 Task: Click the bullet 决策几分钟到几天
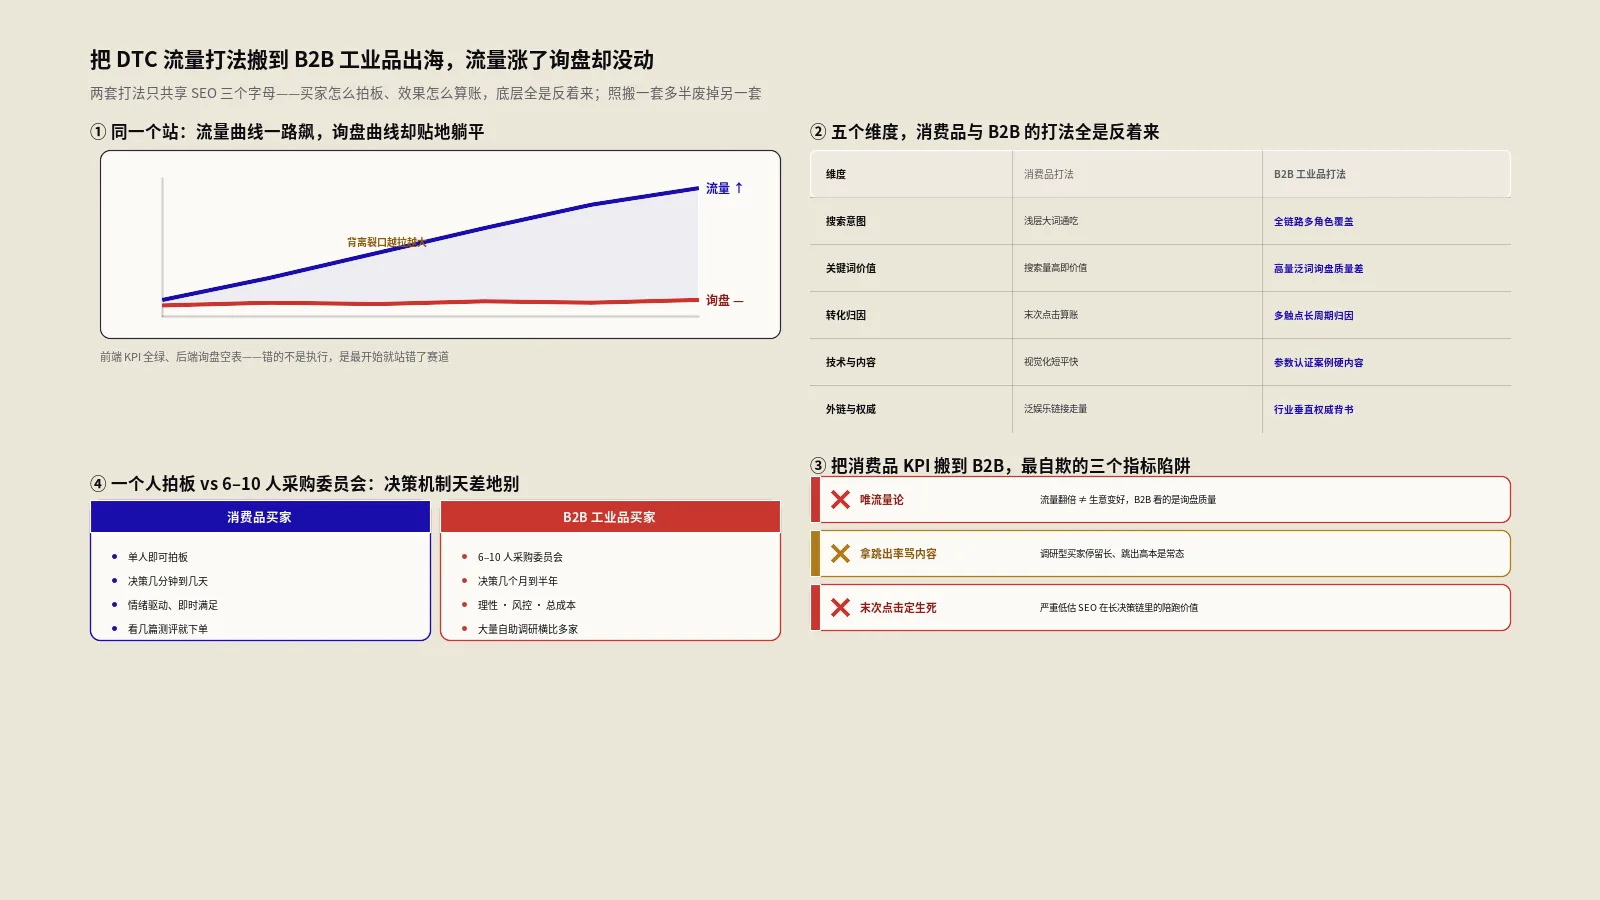[x=168, y=581]
